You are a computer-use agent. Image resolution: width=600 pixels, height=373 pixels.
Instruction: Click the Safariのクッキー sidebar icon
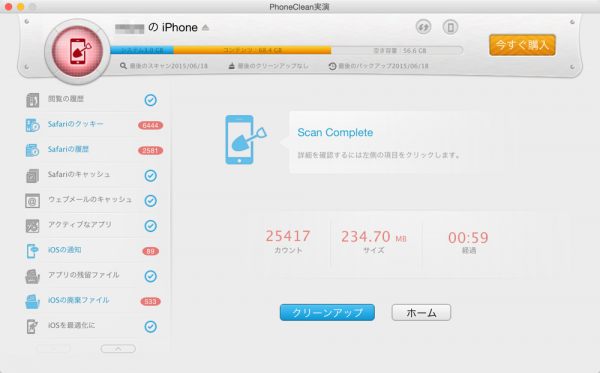tap(33, 125)
